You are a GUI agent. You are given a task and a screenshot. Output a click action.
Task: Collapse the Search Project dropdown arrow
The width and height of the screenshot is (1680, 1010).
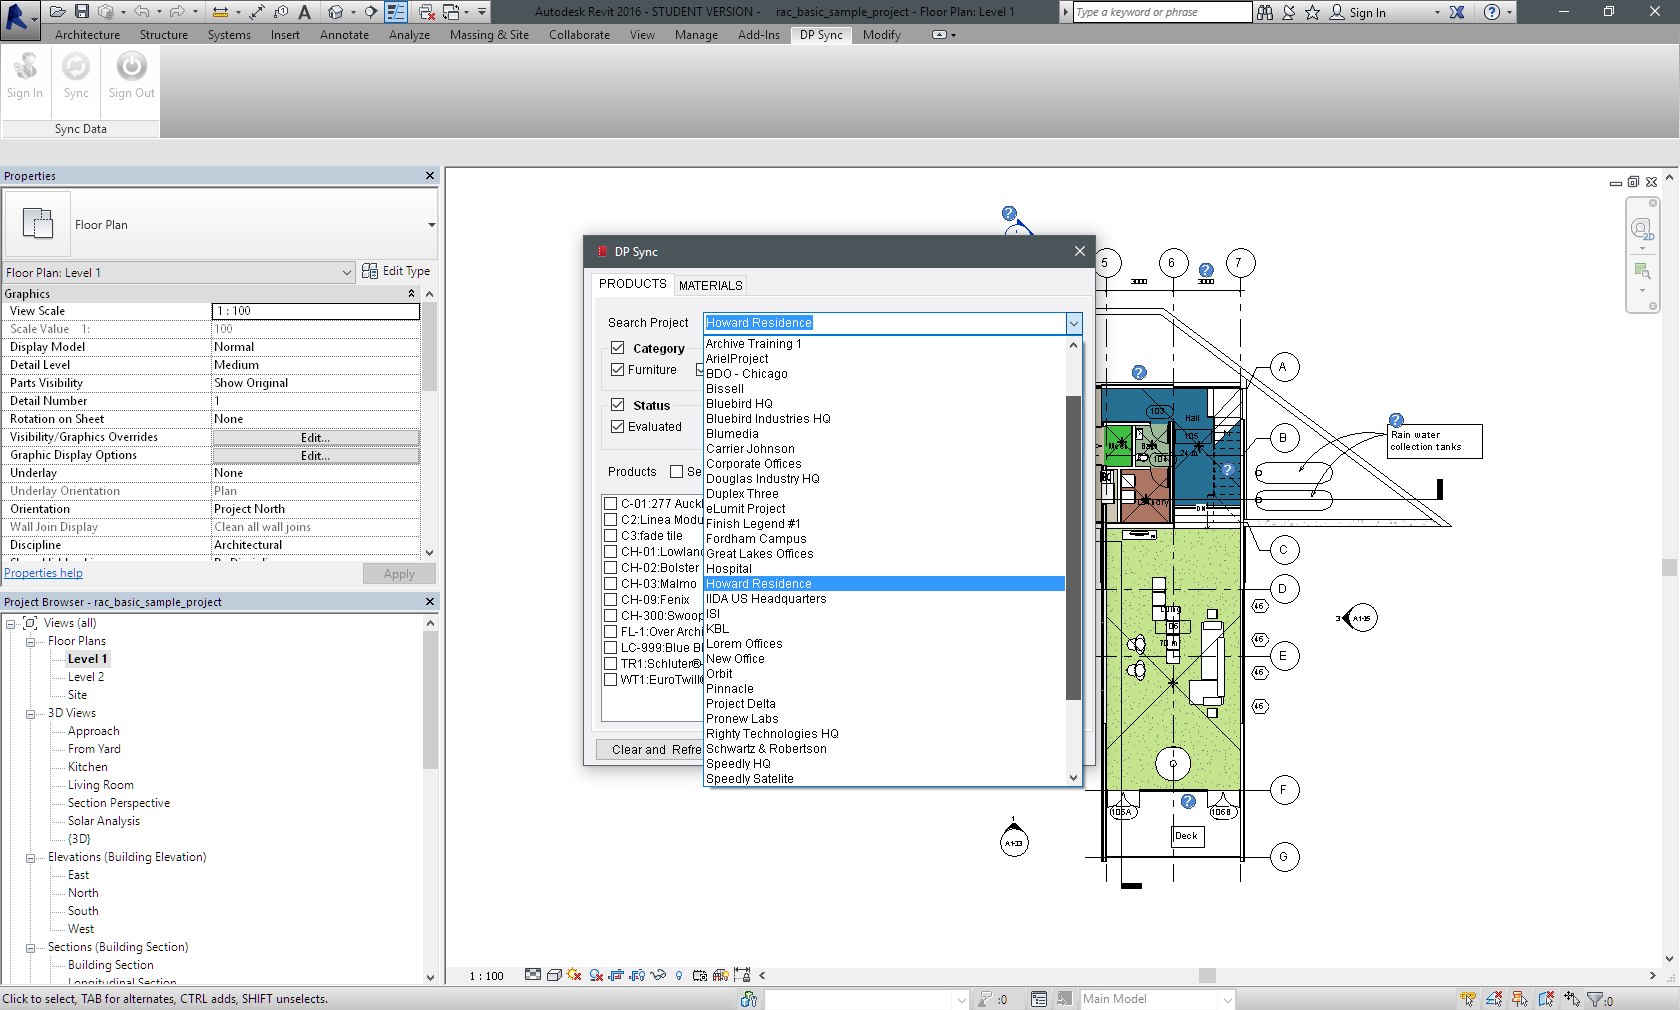tap(1073, 323)
